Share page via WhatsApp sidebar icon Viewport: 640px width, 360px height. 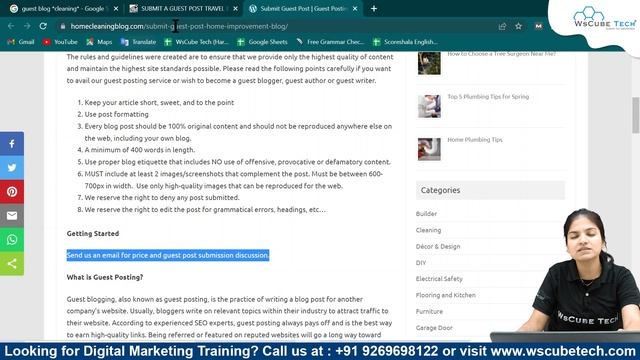pyautogui.click(x=12, y=240)
